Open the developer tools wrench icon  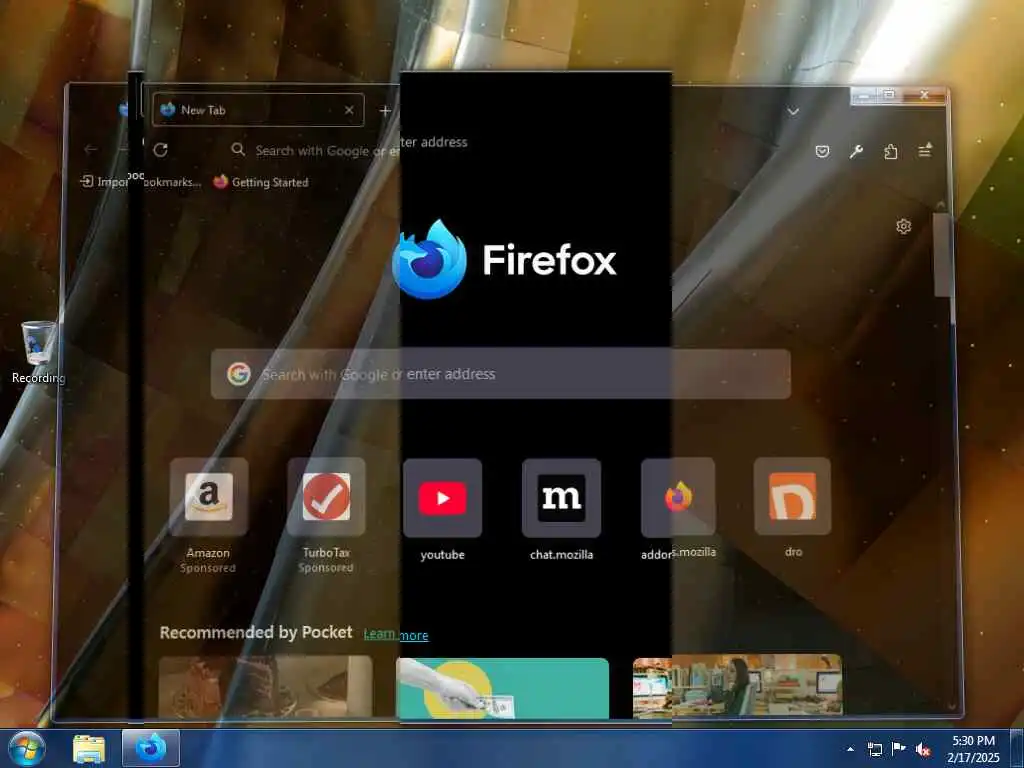pos(856,152)
